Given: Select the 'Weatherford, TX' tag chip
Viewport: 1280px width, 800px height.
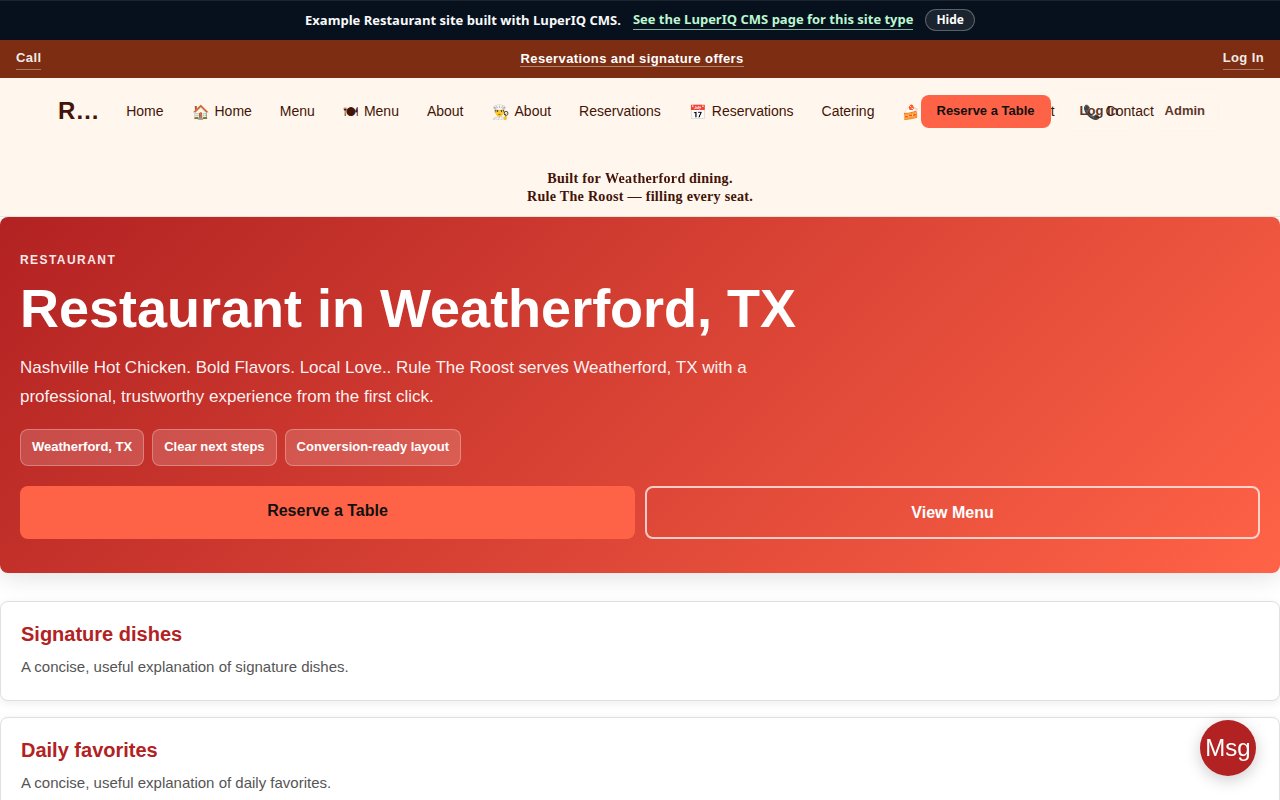Looking at the screenshot, I should click(82, 447).
